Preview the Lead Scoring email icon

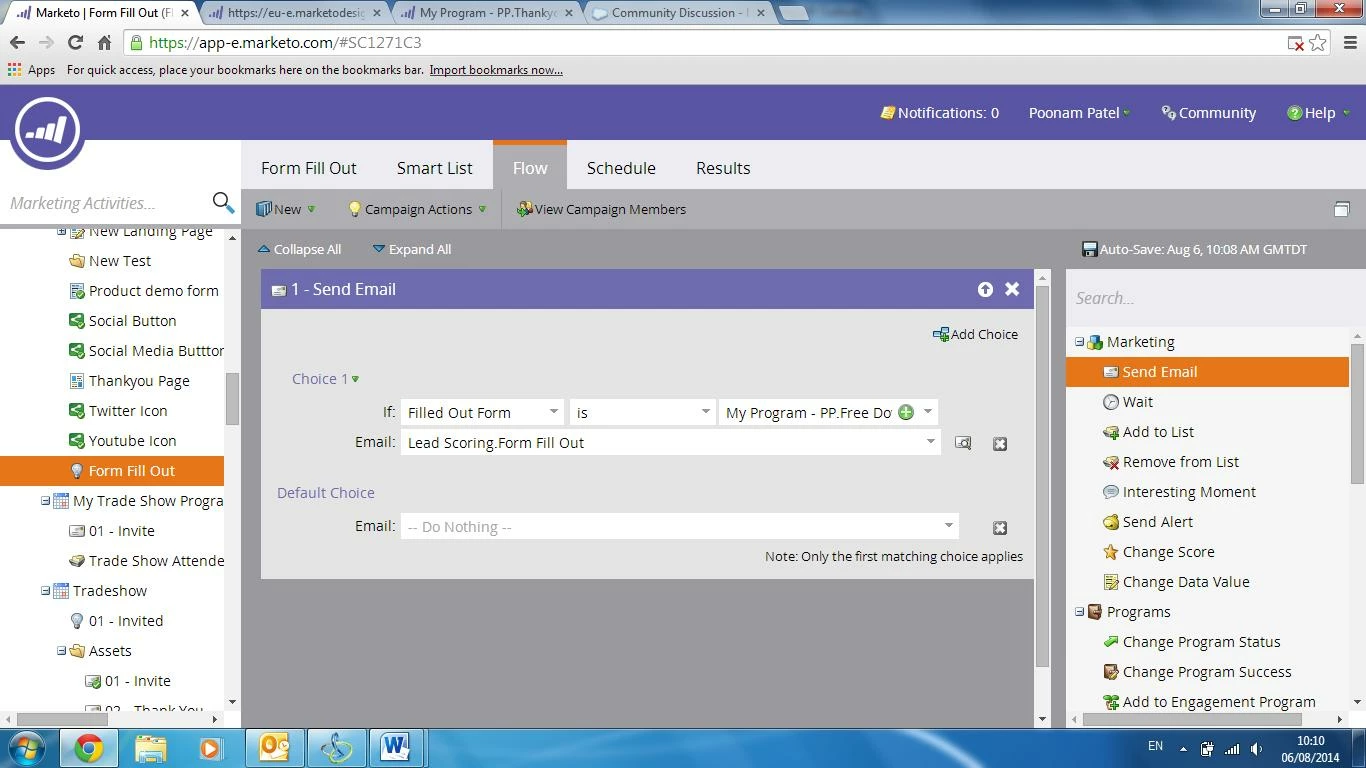click(963, 443)
